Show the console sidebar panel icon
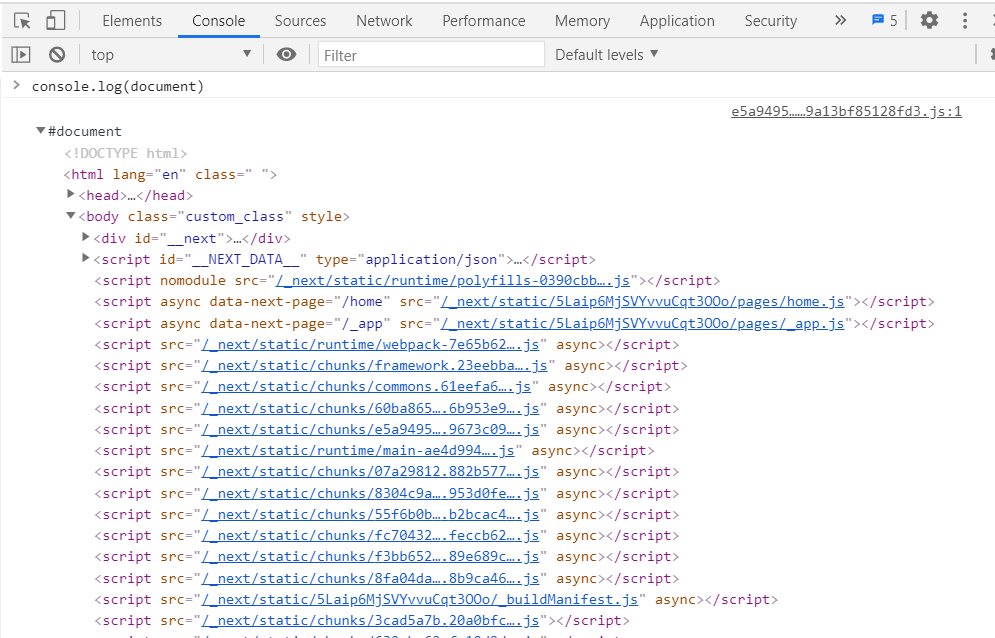Screen dimensions: 995x638 pyautogui.click(x=21, y=55)
